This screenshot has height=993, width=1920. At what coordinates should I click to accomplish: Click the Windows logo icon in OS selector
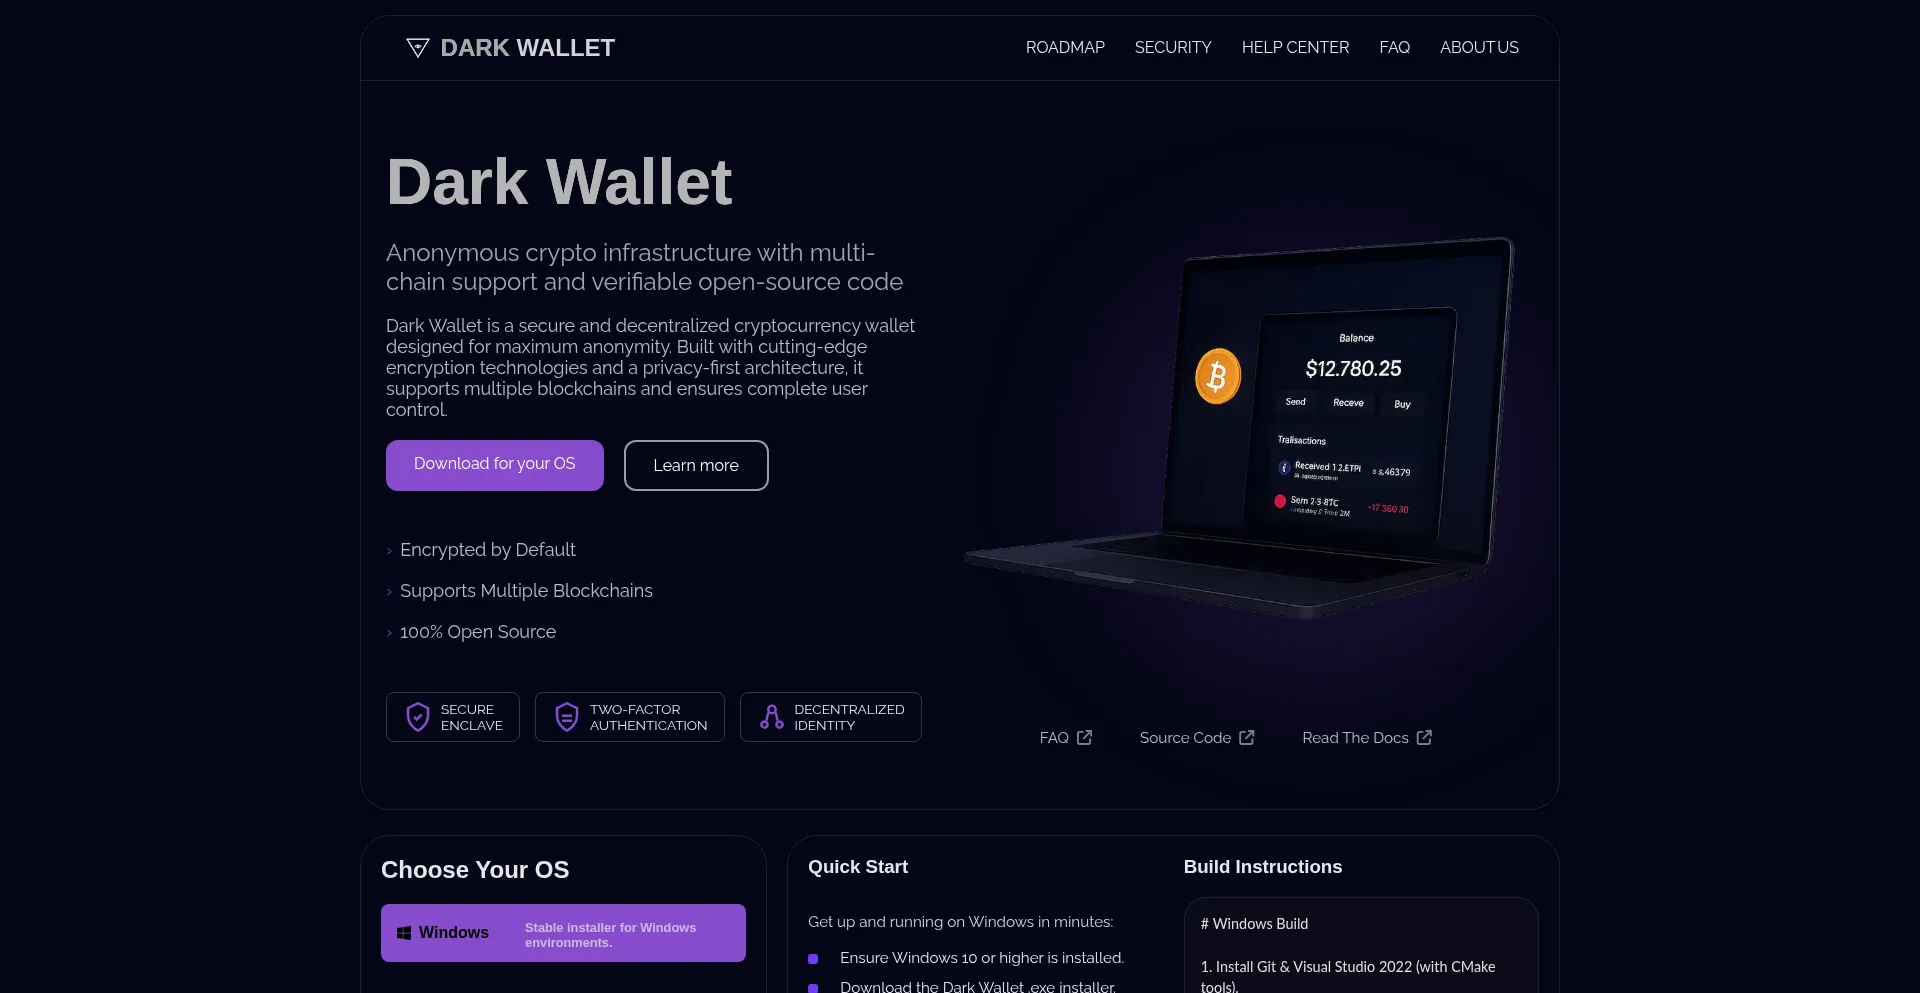(x=404, y=933)
